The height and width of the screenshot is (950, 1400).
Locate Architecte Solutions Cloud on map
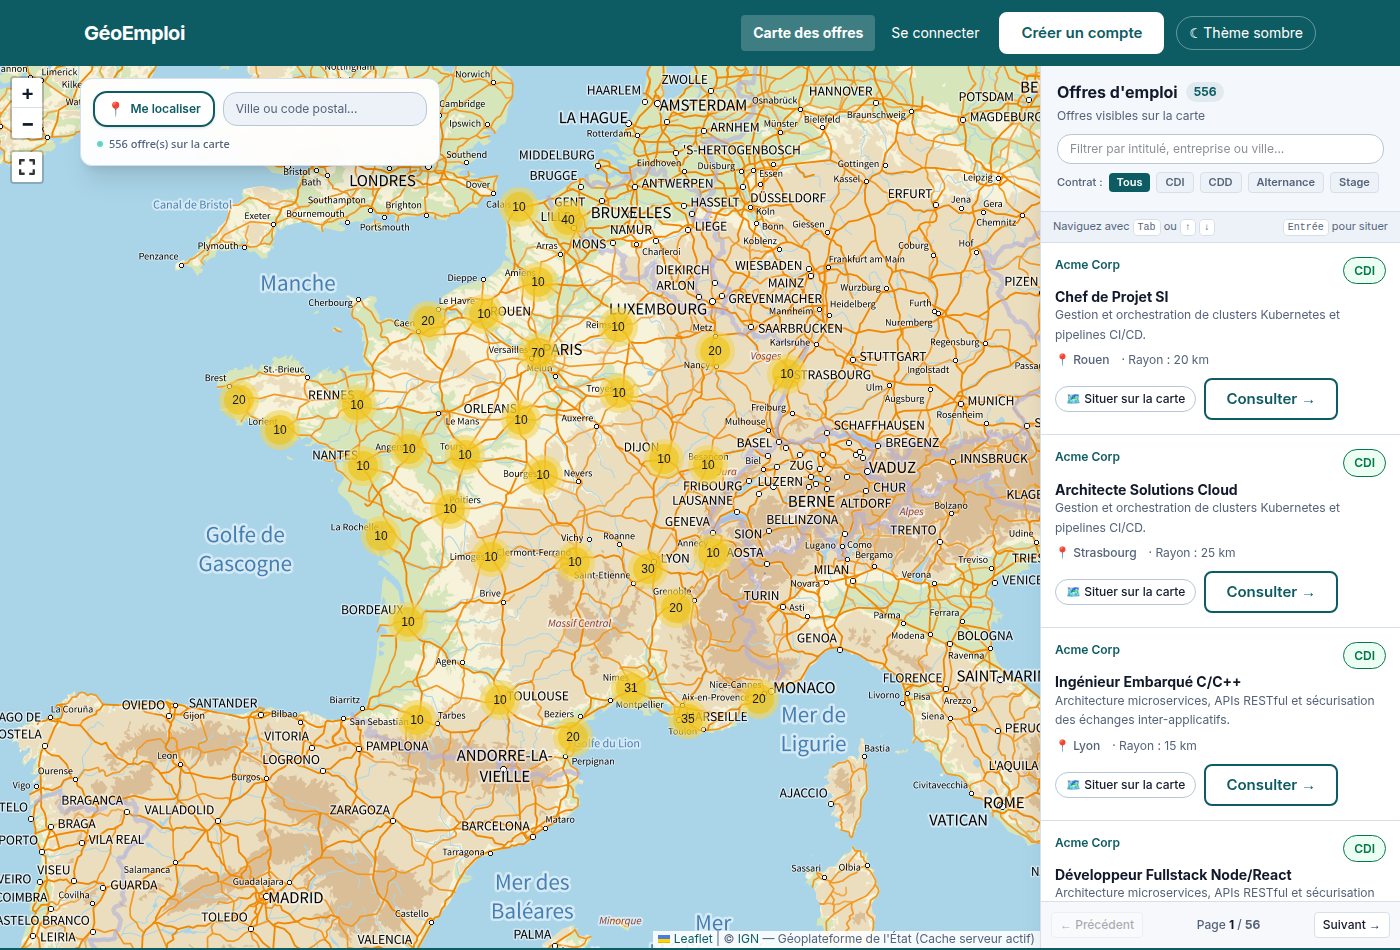[1125, 592]
